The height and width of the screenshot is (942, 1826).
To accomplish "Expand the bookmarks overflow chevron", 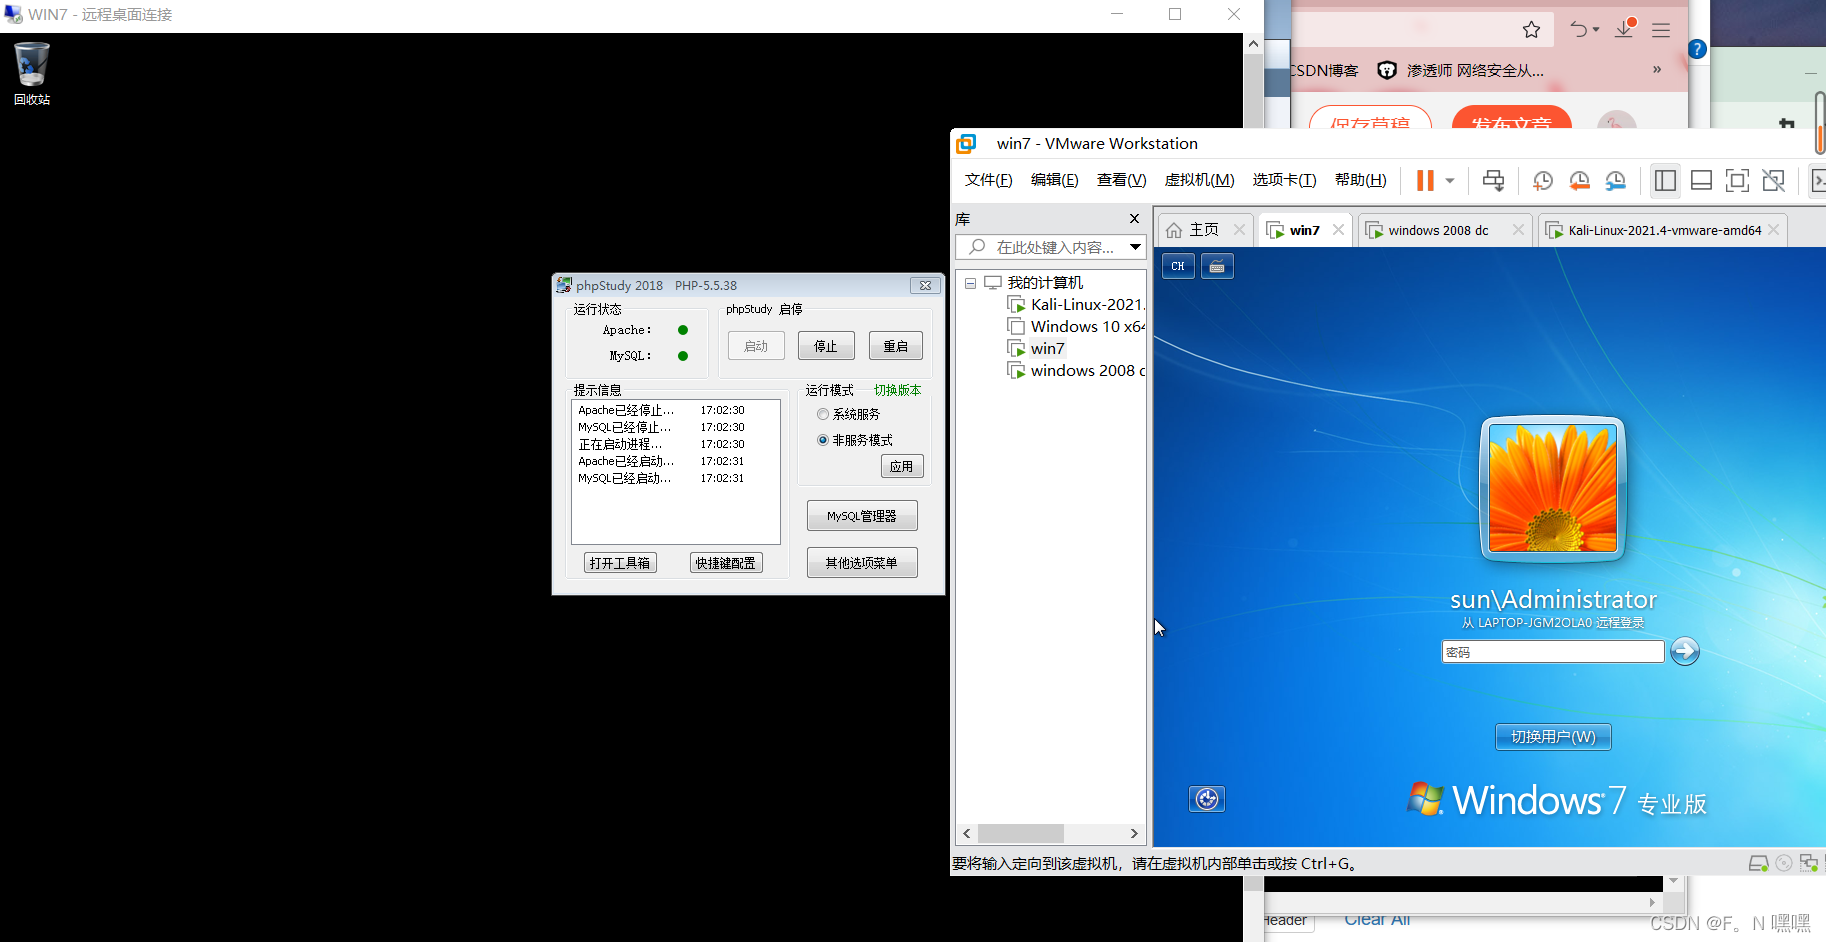I will (x=1657, y=69).
